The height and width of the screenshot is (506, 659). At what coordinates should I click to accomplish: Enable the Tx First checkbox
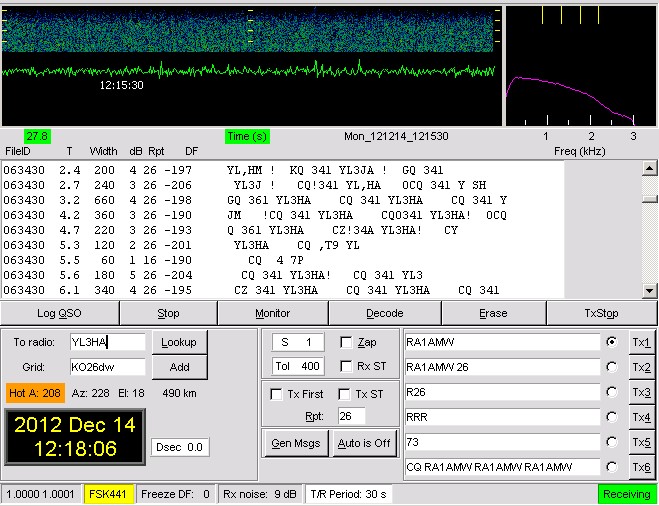coord(276,394)
